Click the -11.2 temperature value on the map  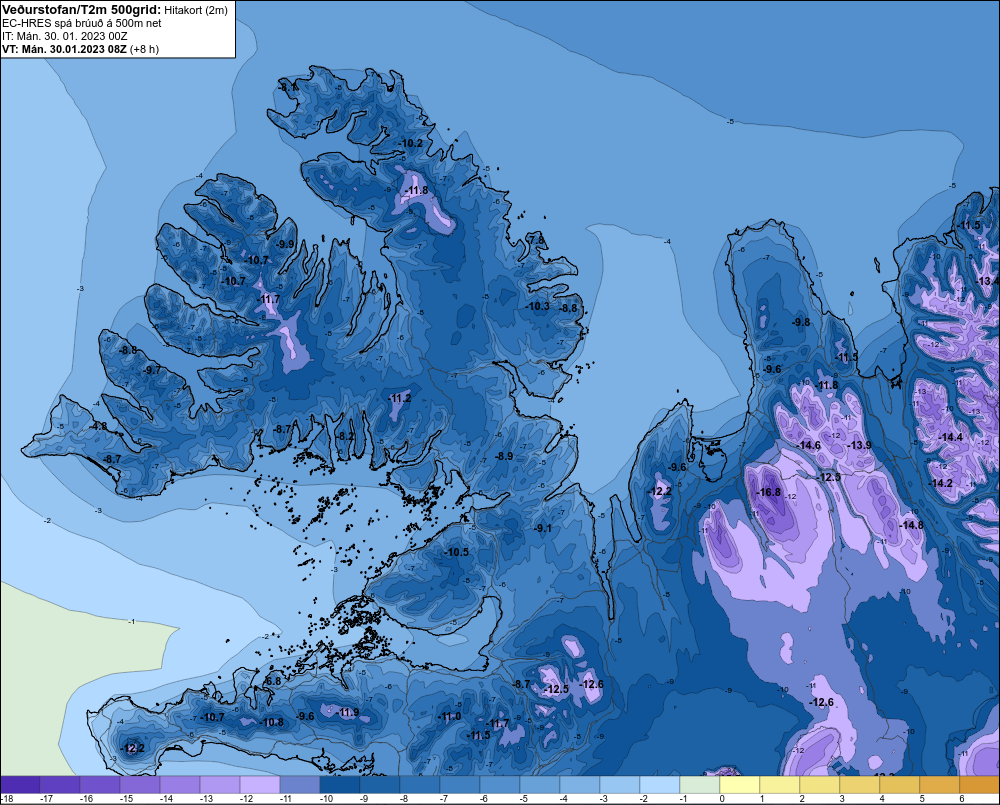coord(399,398)
